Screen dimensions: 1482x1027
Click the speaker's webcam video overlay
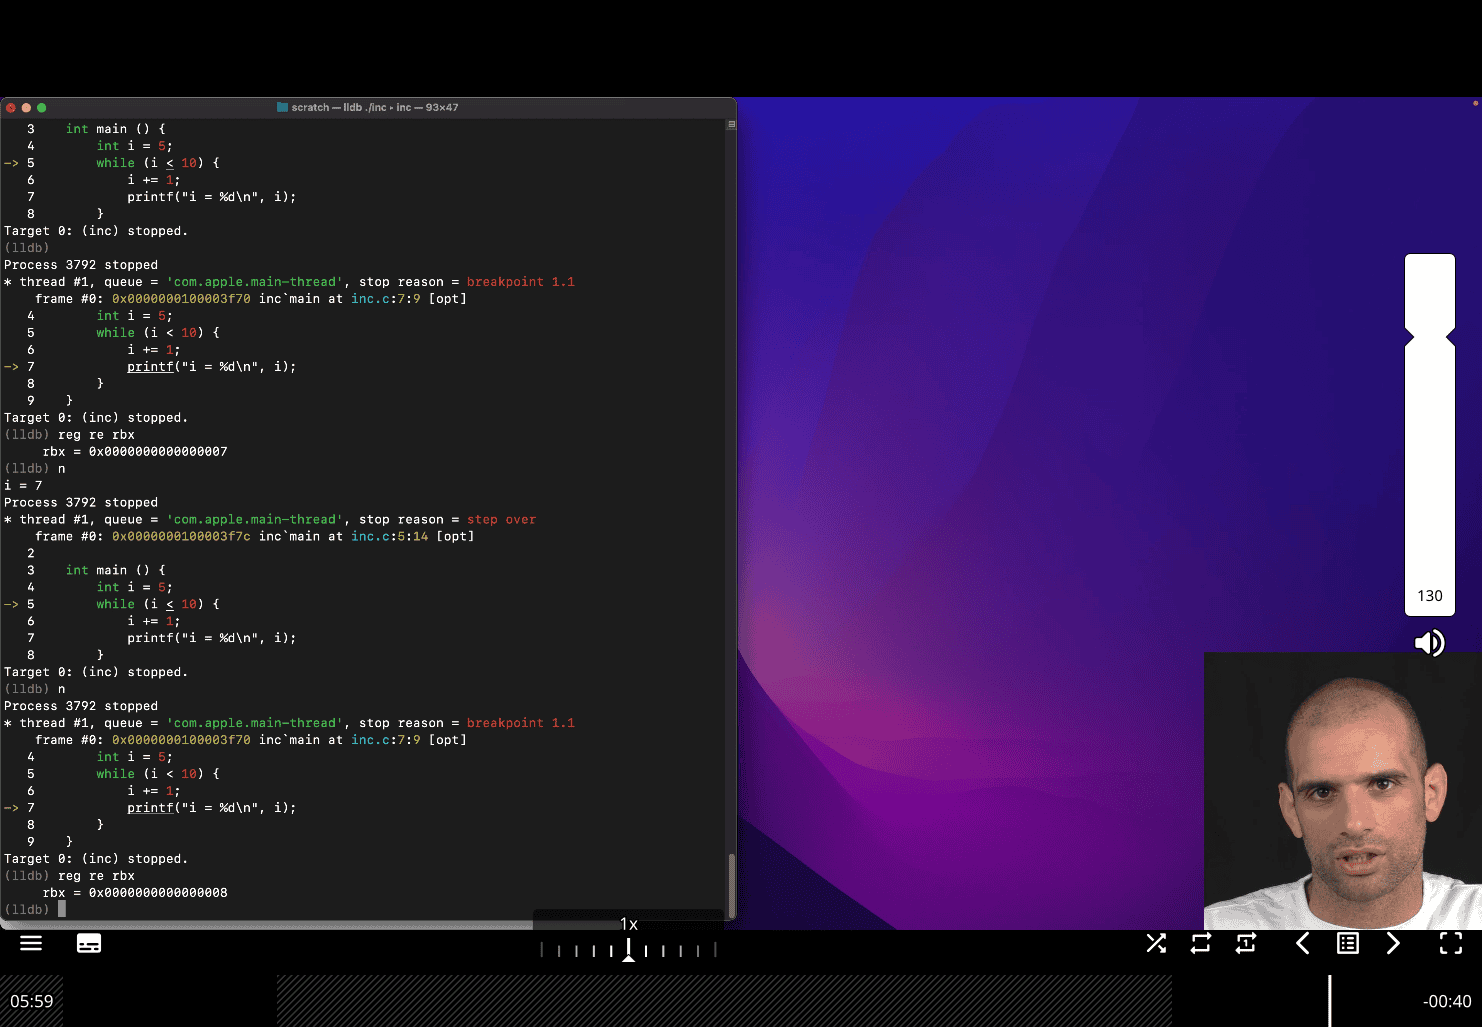[1342, 790]
